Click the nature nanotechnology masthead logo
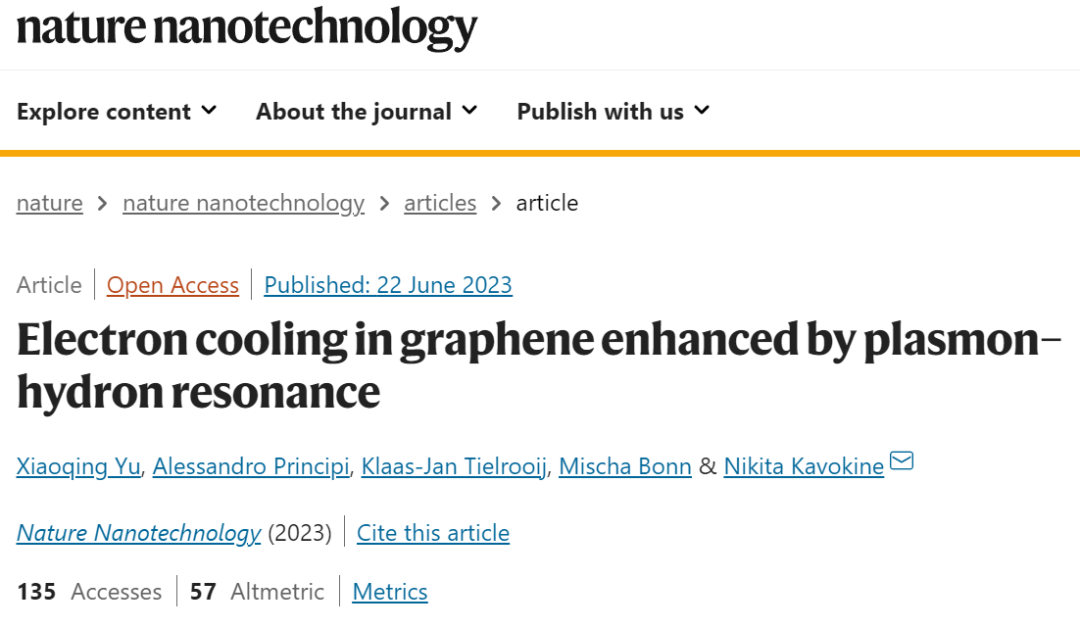Screen dimensions: 1080x628 pos(248,30)
